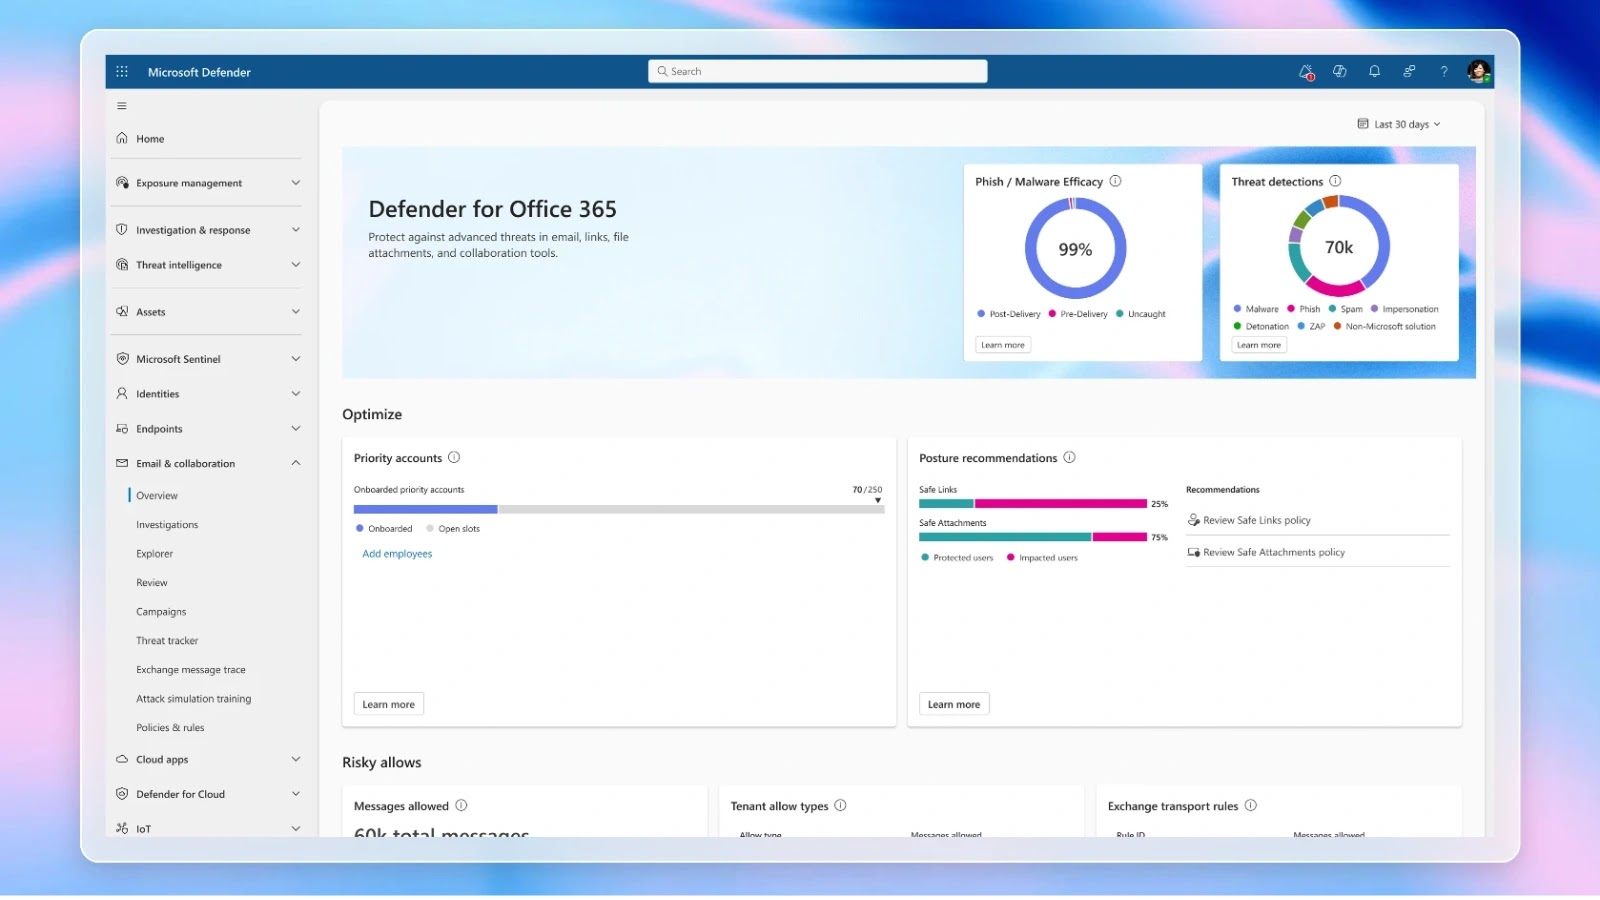The image size is (1600, 900).
Task: Open Review Safe Attachments policy
Action: [x=1274, y=553]
